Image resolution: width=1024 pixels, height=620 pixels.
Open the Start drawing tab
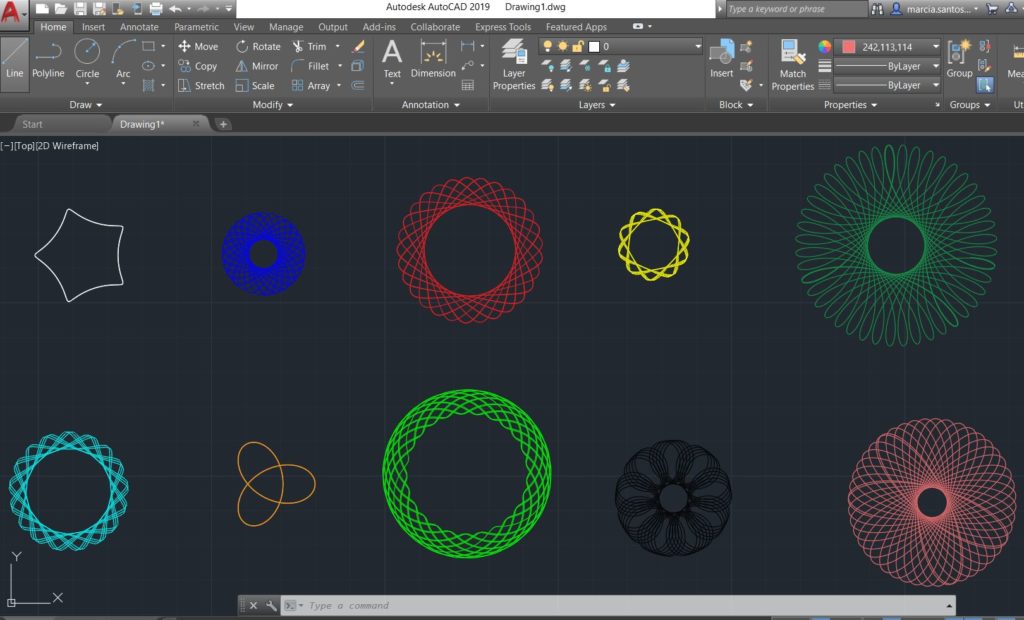tap(33, 124)
